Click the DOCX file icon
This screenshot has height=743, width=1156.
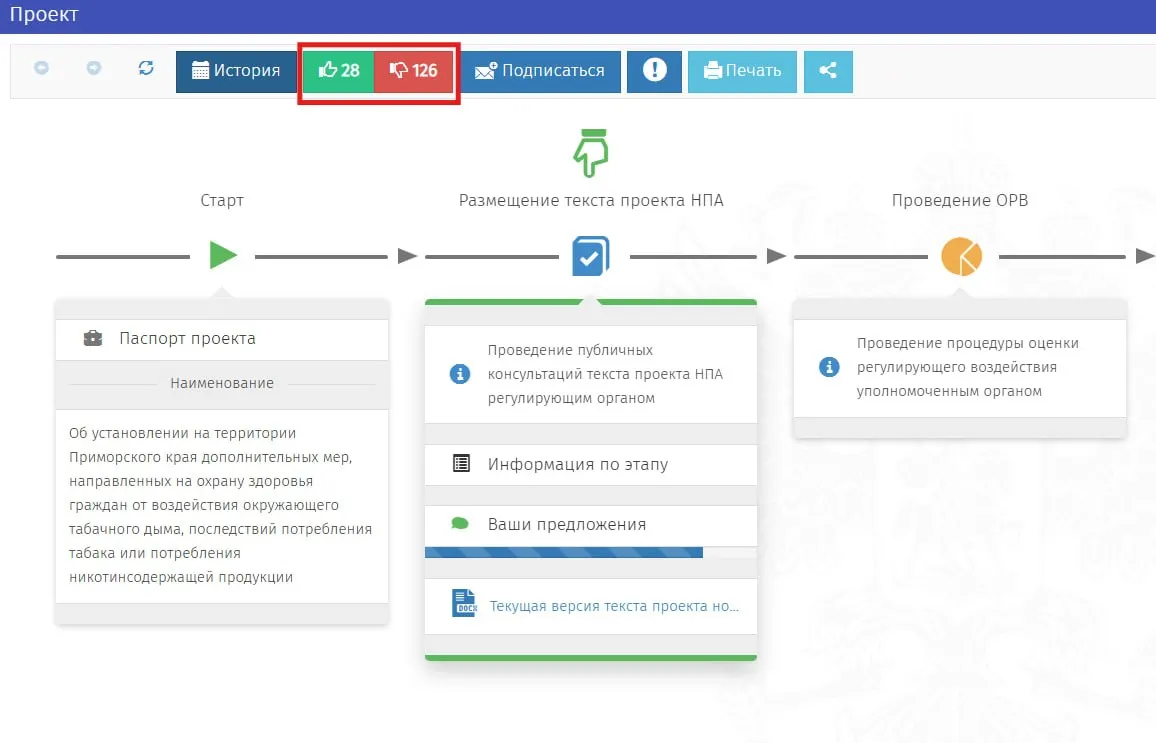click(464, 604)
